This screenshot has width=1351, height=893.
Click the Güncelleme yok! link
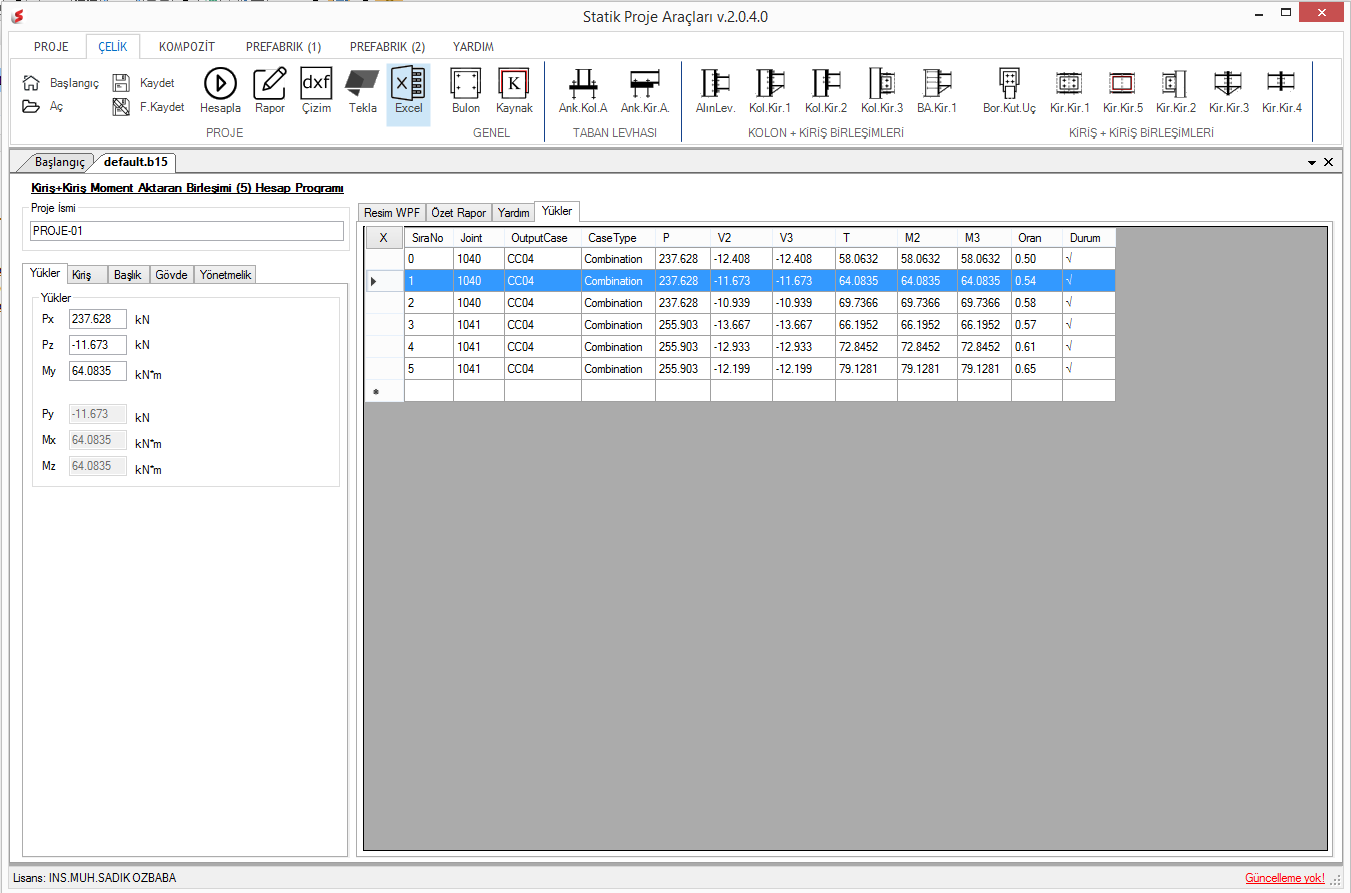[x=1285, y=878]
